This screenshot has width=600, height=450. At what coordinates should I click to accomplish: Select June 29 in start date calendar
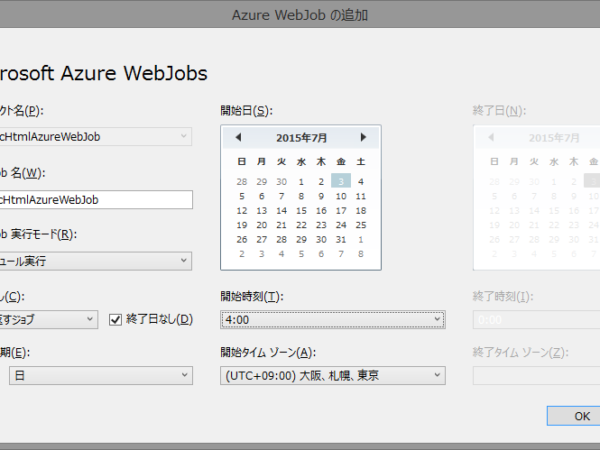[x=261, y=181]
